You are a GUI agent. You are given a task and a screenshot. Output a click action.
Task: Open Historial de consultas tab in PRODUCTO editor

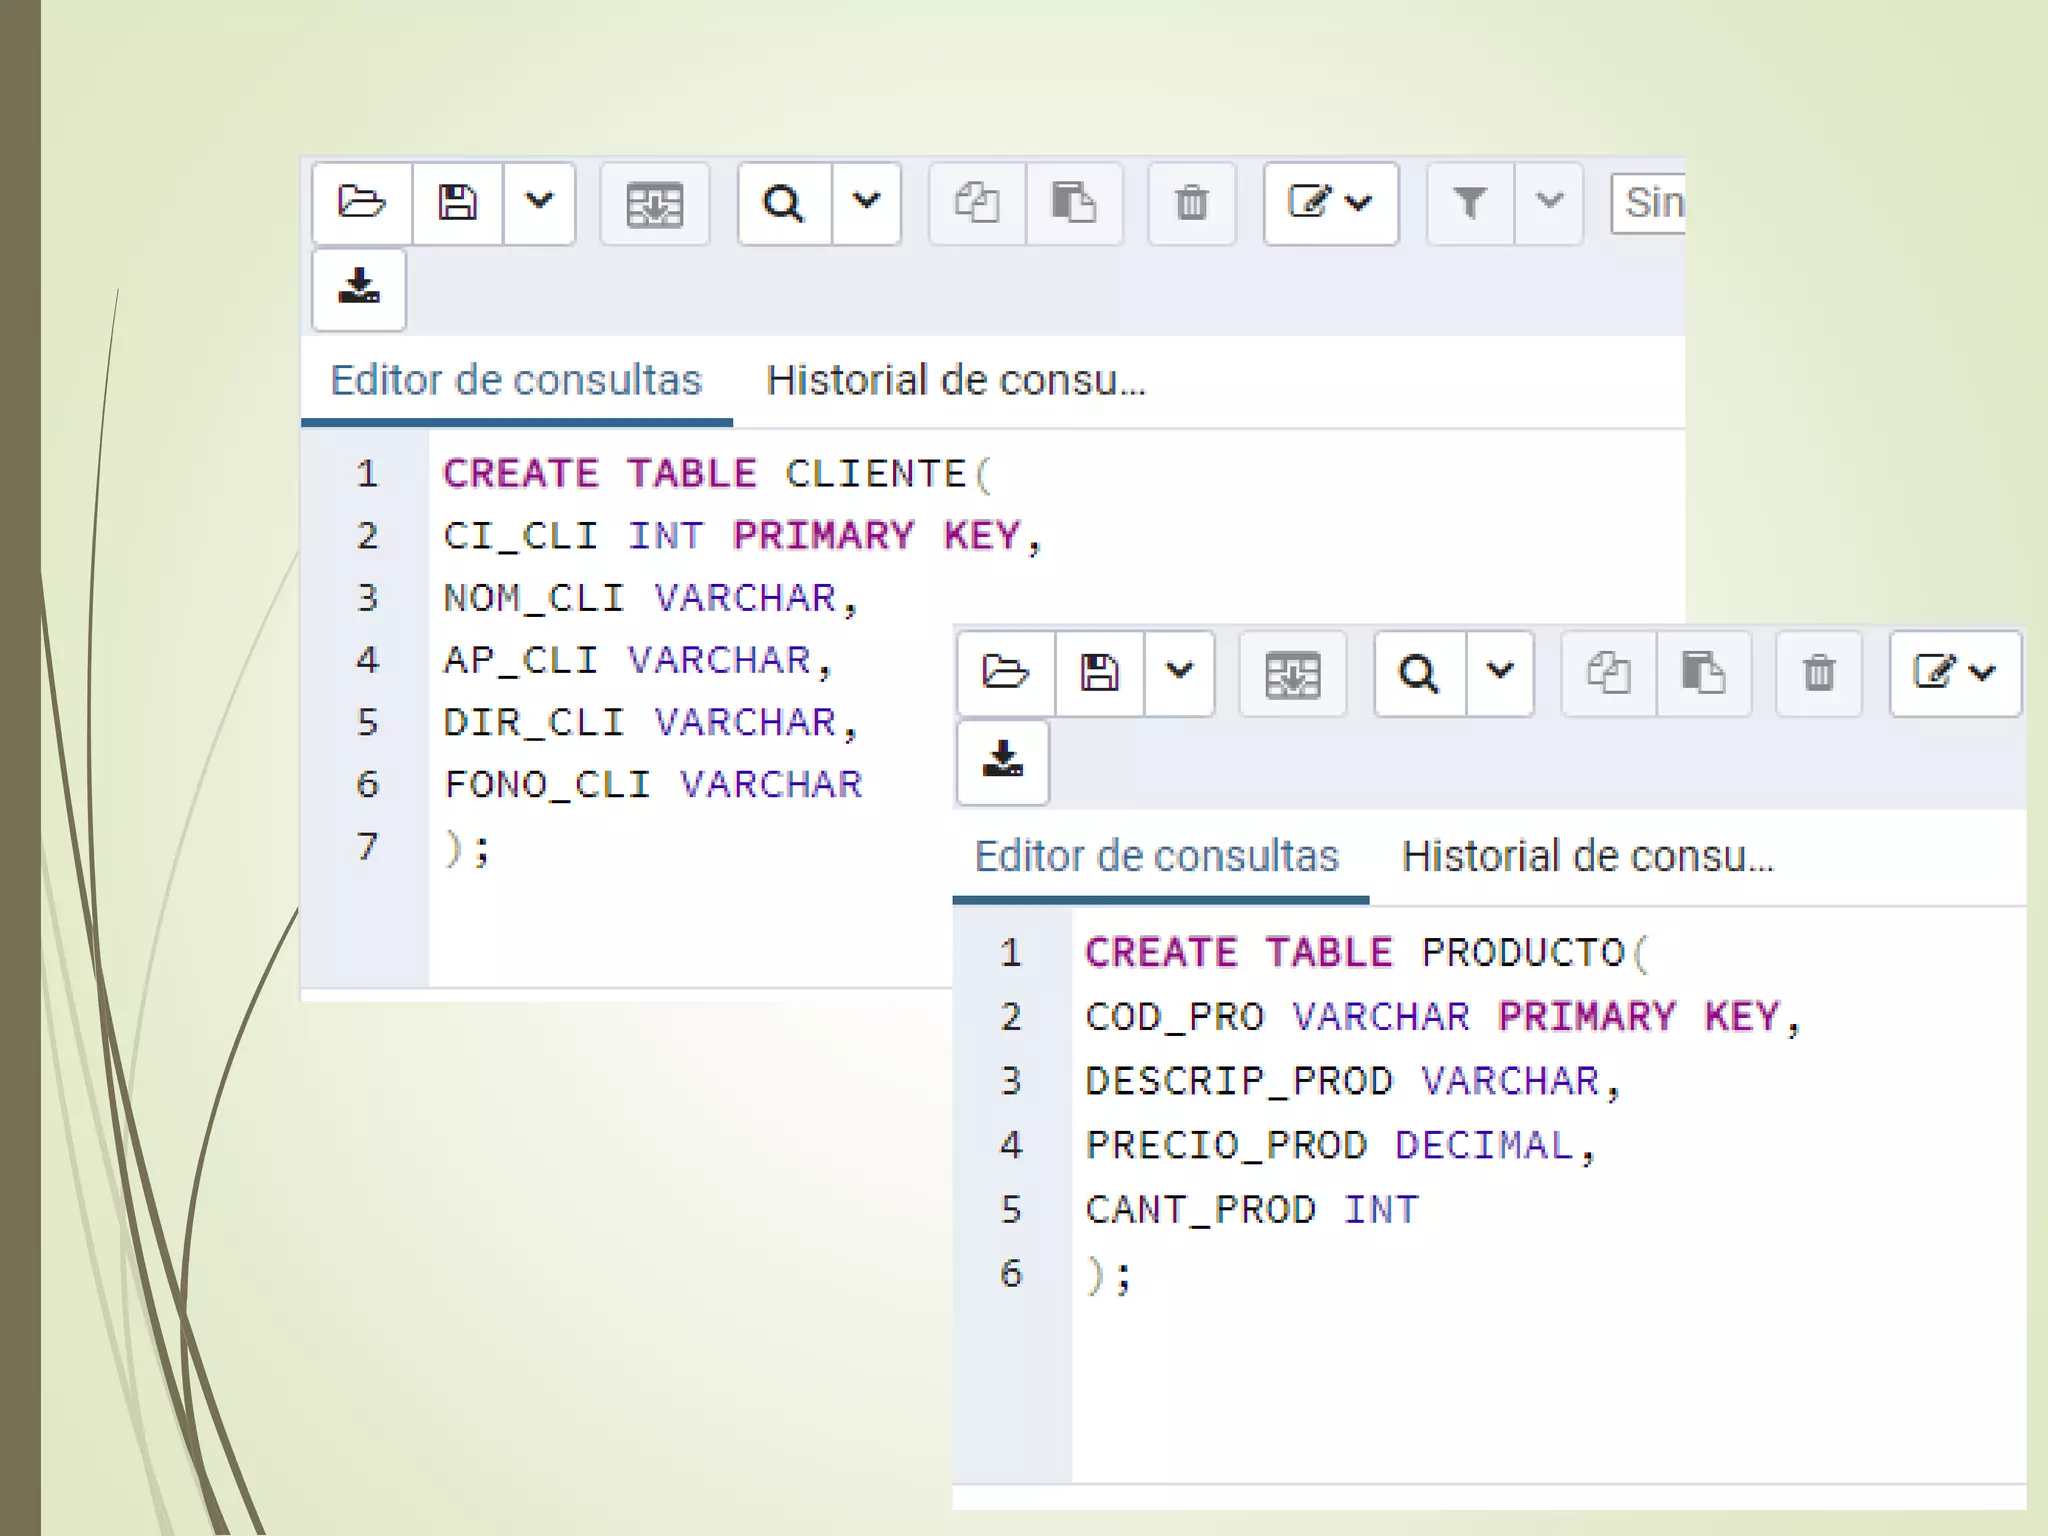1587,857
